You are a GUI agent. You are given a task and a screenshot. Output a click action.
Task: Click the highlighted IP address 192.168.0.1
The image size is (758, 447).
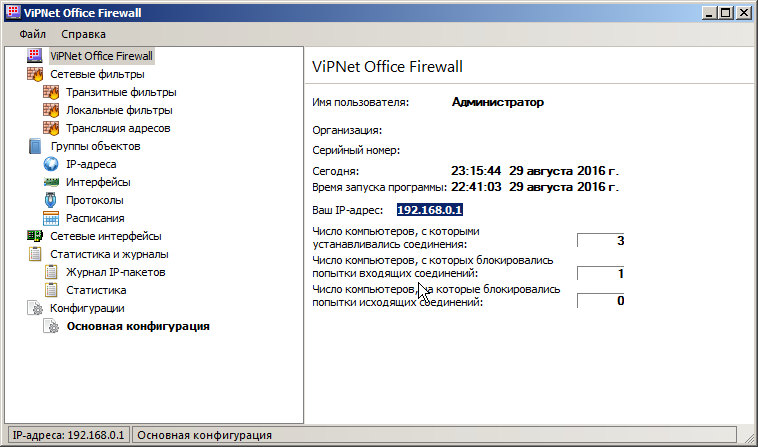pos(430,210)
